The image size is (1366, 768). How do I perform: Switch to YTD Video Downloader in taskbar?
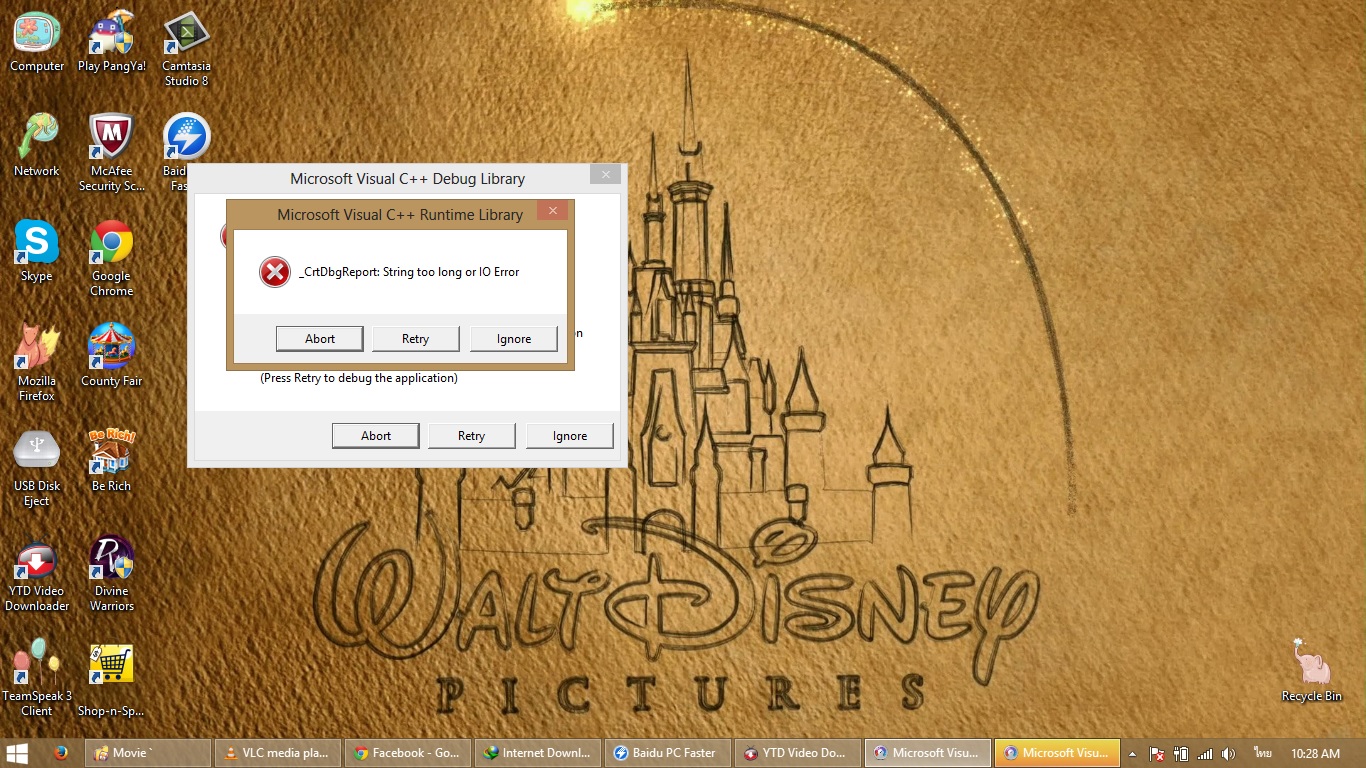point(798,753)
